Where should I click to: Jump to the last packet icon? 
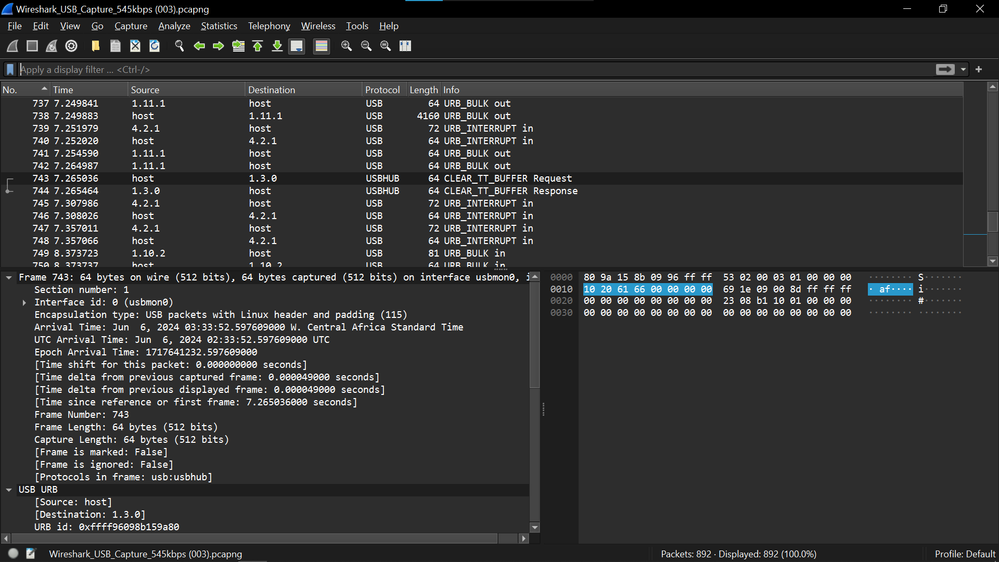point(277,46)
